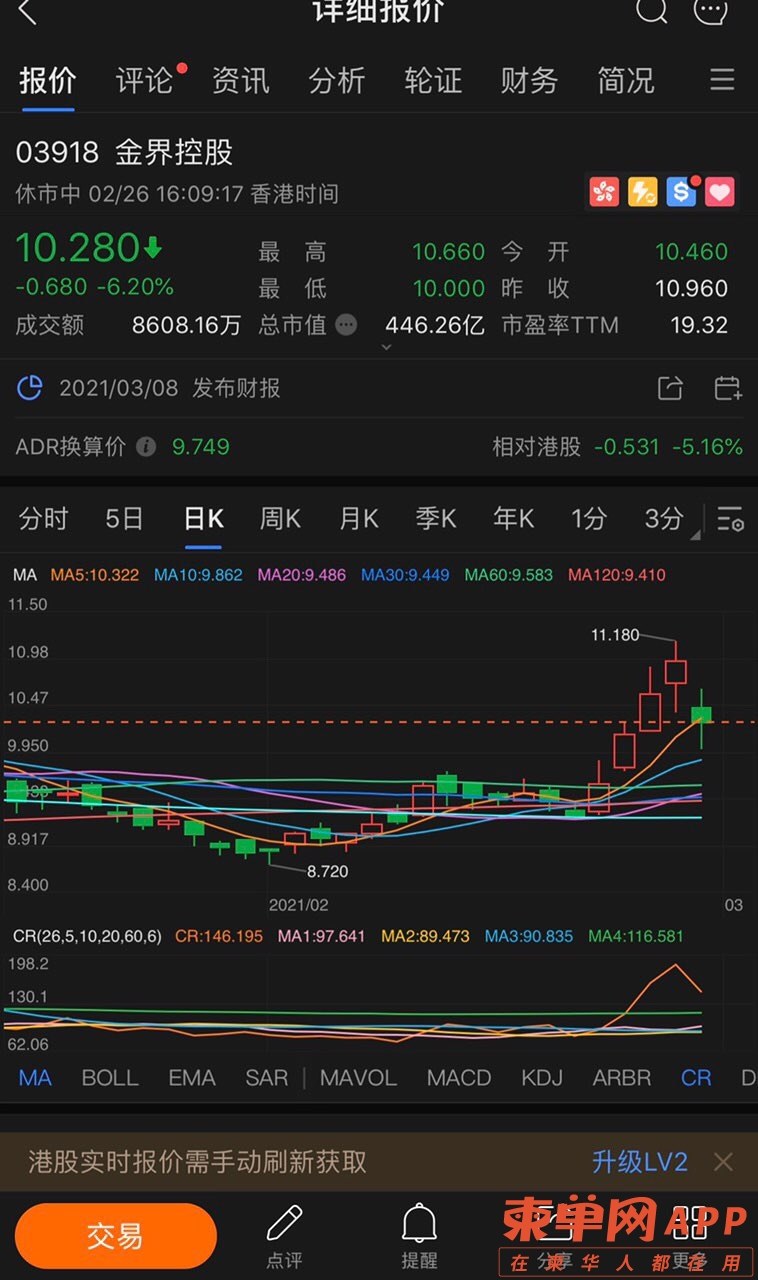Tap the MA4:116.581 indicator value
This screenshot has height=1280, width=758.
(x=636, y=936)
